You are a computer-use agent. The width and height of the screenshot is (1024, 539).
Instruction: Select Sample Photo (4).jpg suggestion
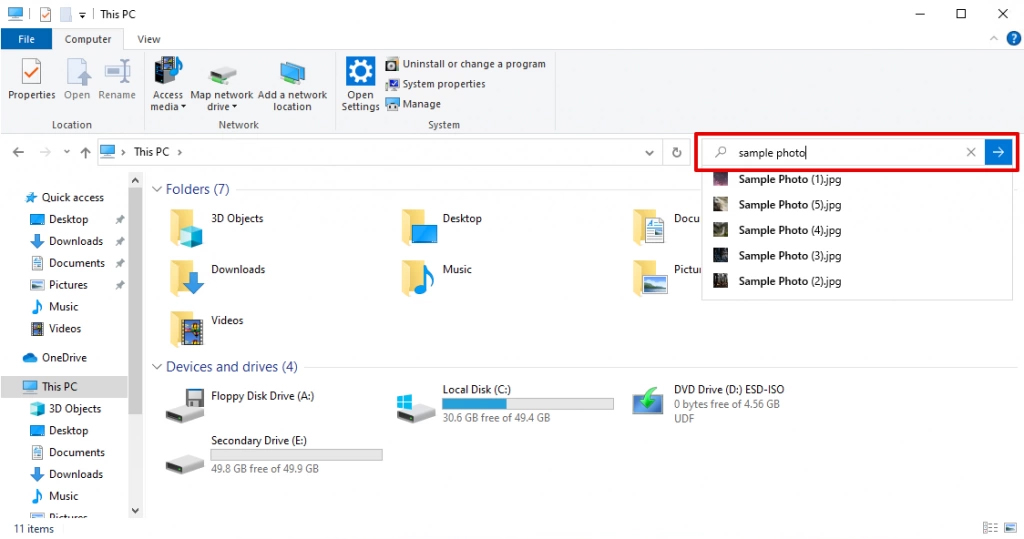click(856, 230)
